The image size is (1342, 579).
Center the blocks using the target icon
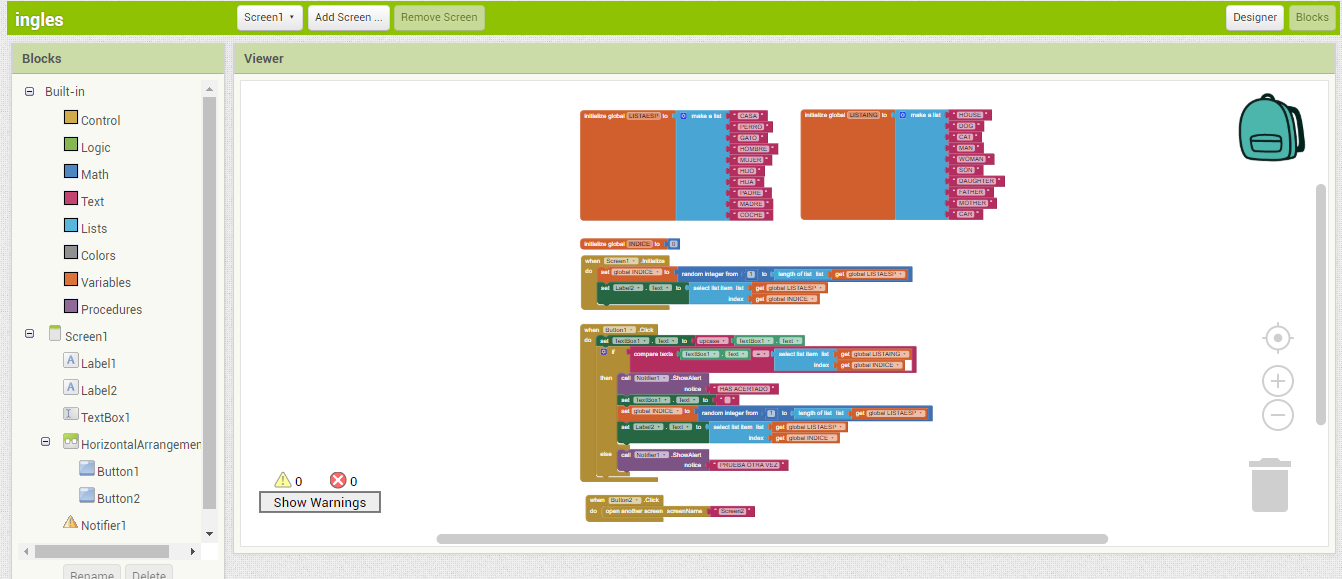tap(1278, 338)
